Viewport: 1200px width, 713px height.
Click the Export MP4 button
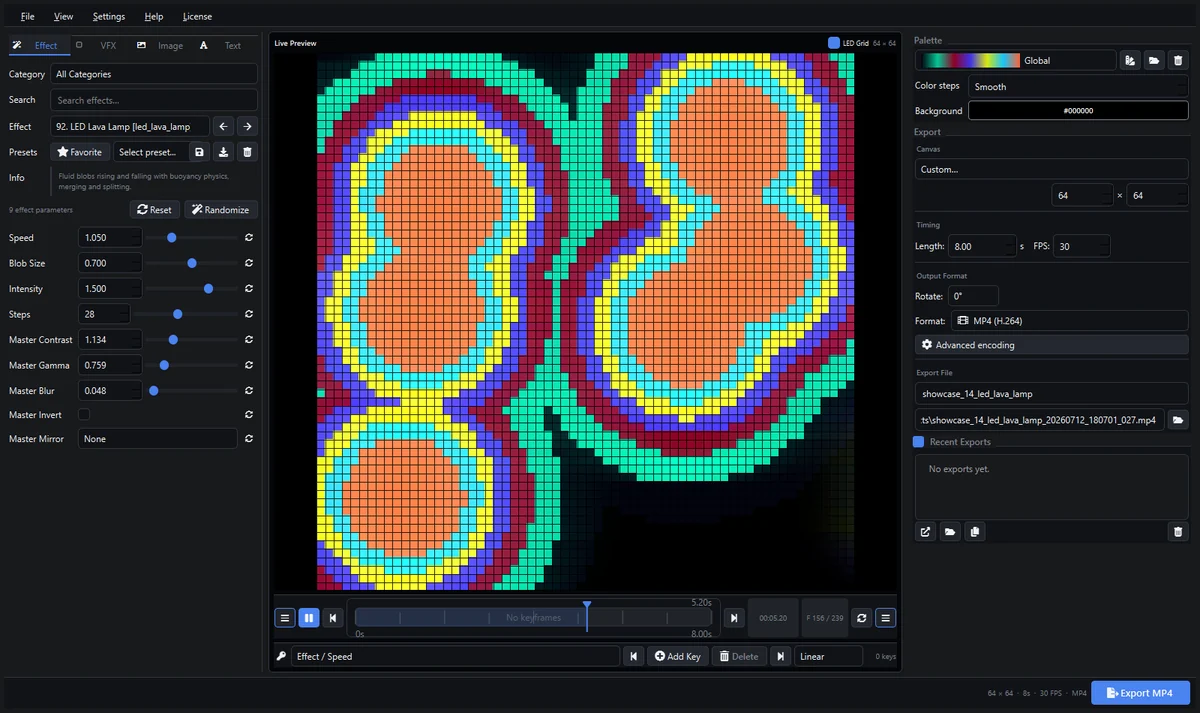click(x=1140, y=693)
